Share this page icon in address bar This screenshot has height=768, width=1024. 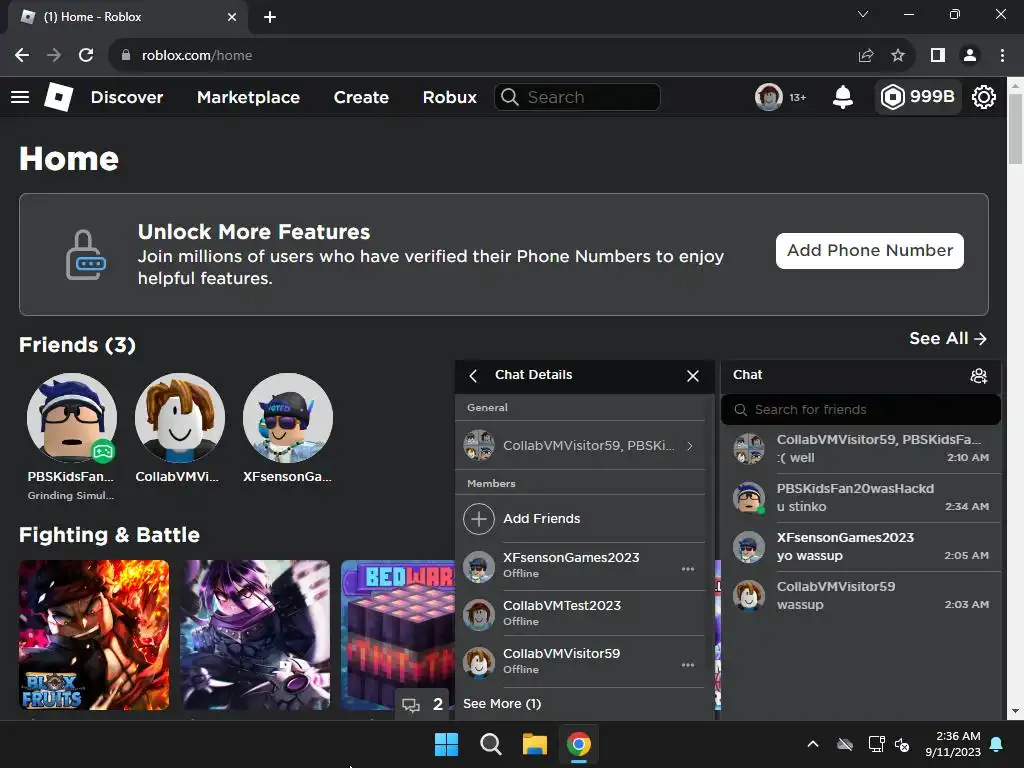866,56
